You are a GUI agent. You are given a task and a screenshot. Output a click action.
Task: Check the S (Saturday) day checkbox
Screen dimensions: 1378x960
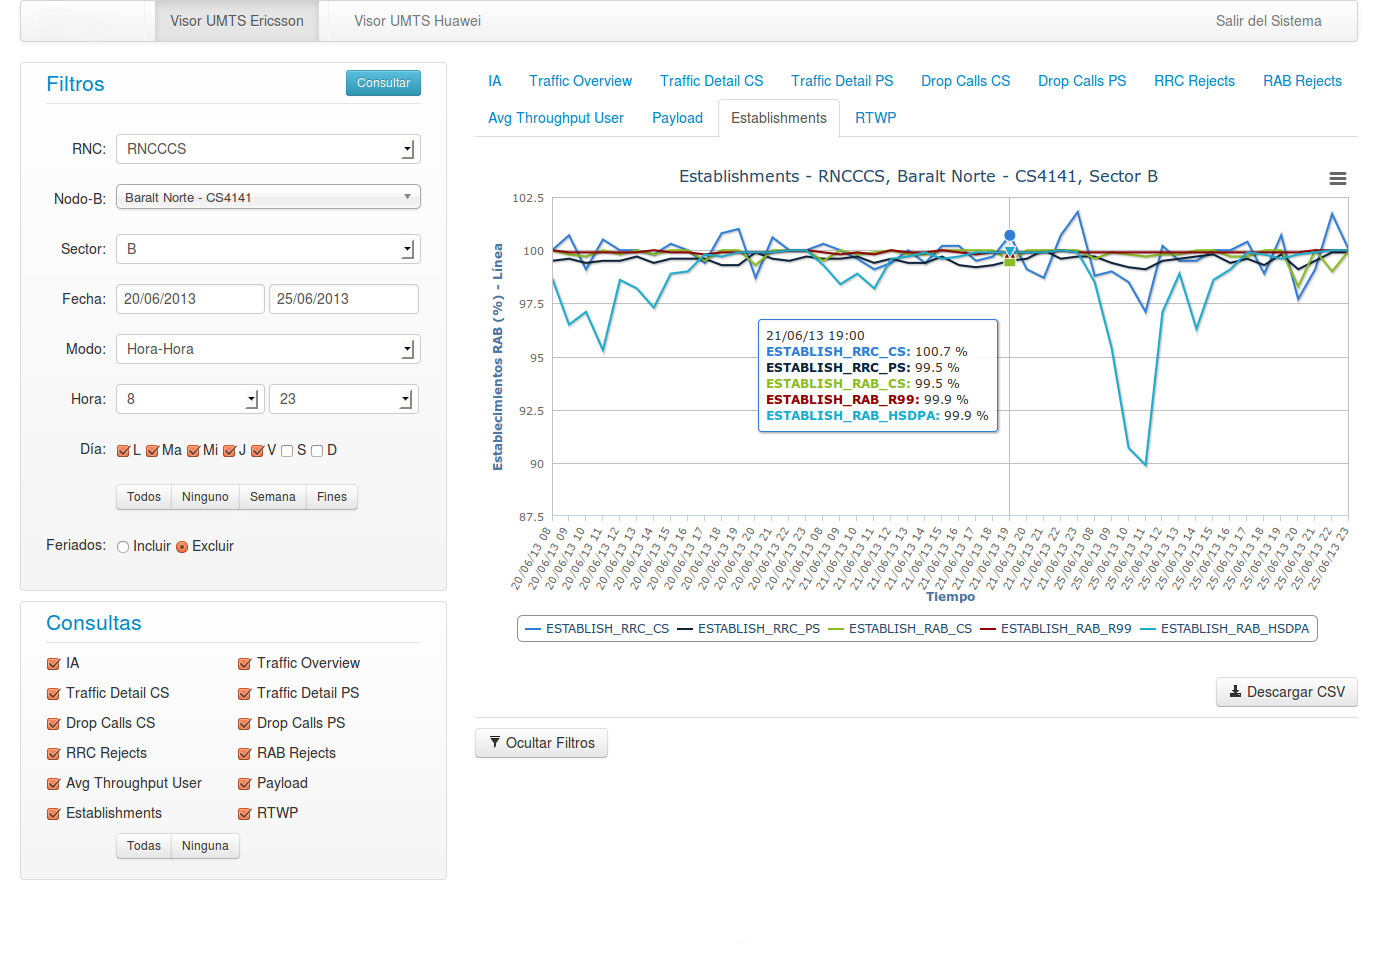click(287, 451)
